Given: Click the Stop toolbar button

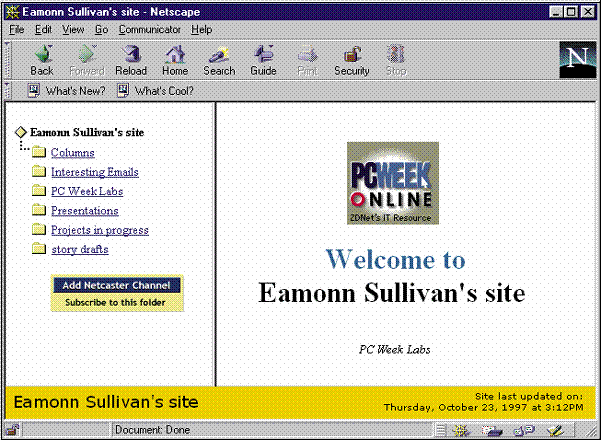Looking at the screenshot, I should pos(396,61).
